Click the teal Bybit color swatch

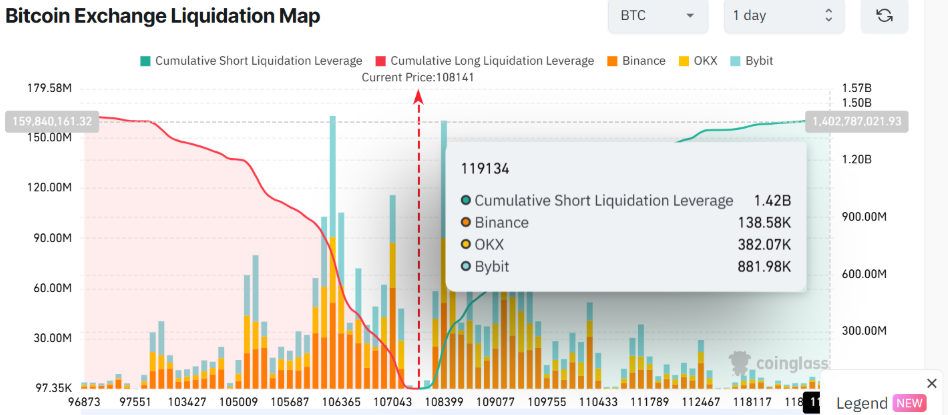[x=735, y=61]
